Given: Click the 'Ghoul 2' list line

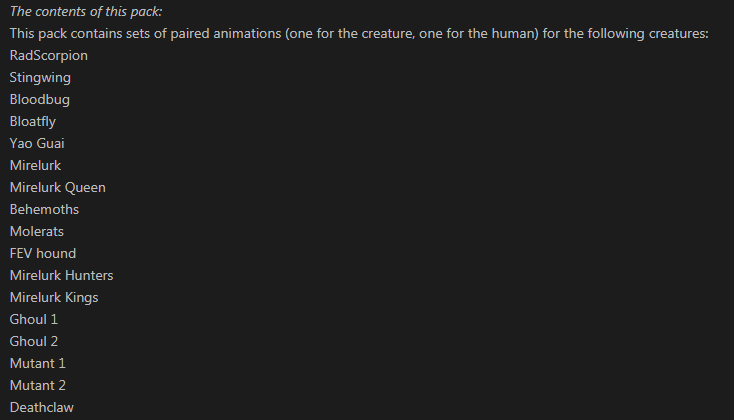Looking at the screenshot, I should click(x=34, y=342).
